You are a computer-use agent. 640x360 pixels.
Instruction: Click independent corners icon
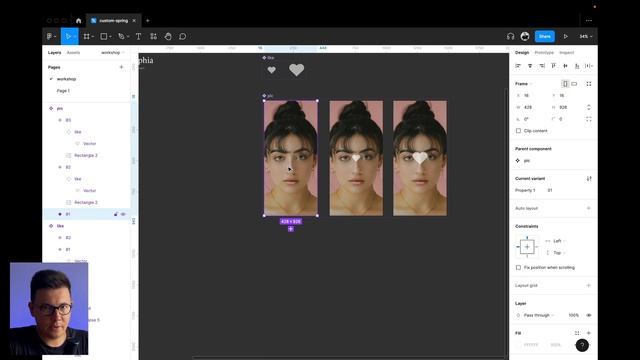click(x=589, y=119)
